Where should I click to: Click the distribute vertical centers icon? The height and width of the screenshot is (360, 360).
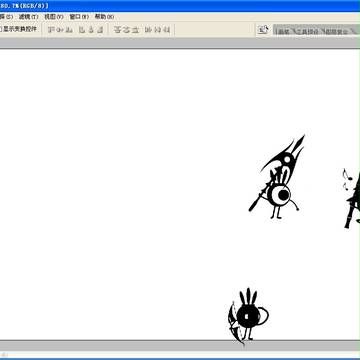coord(126,30)
